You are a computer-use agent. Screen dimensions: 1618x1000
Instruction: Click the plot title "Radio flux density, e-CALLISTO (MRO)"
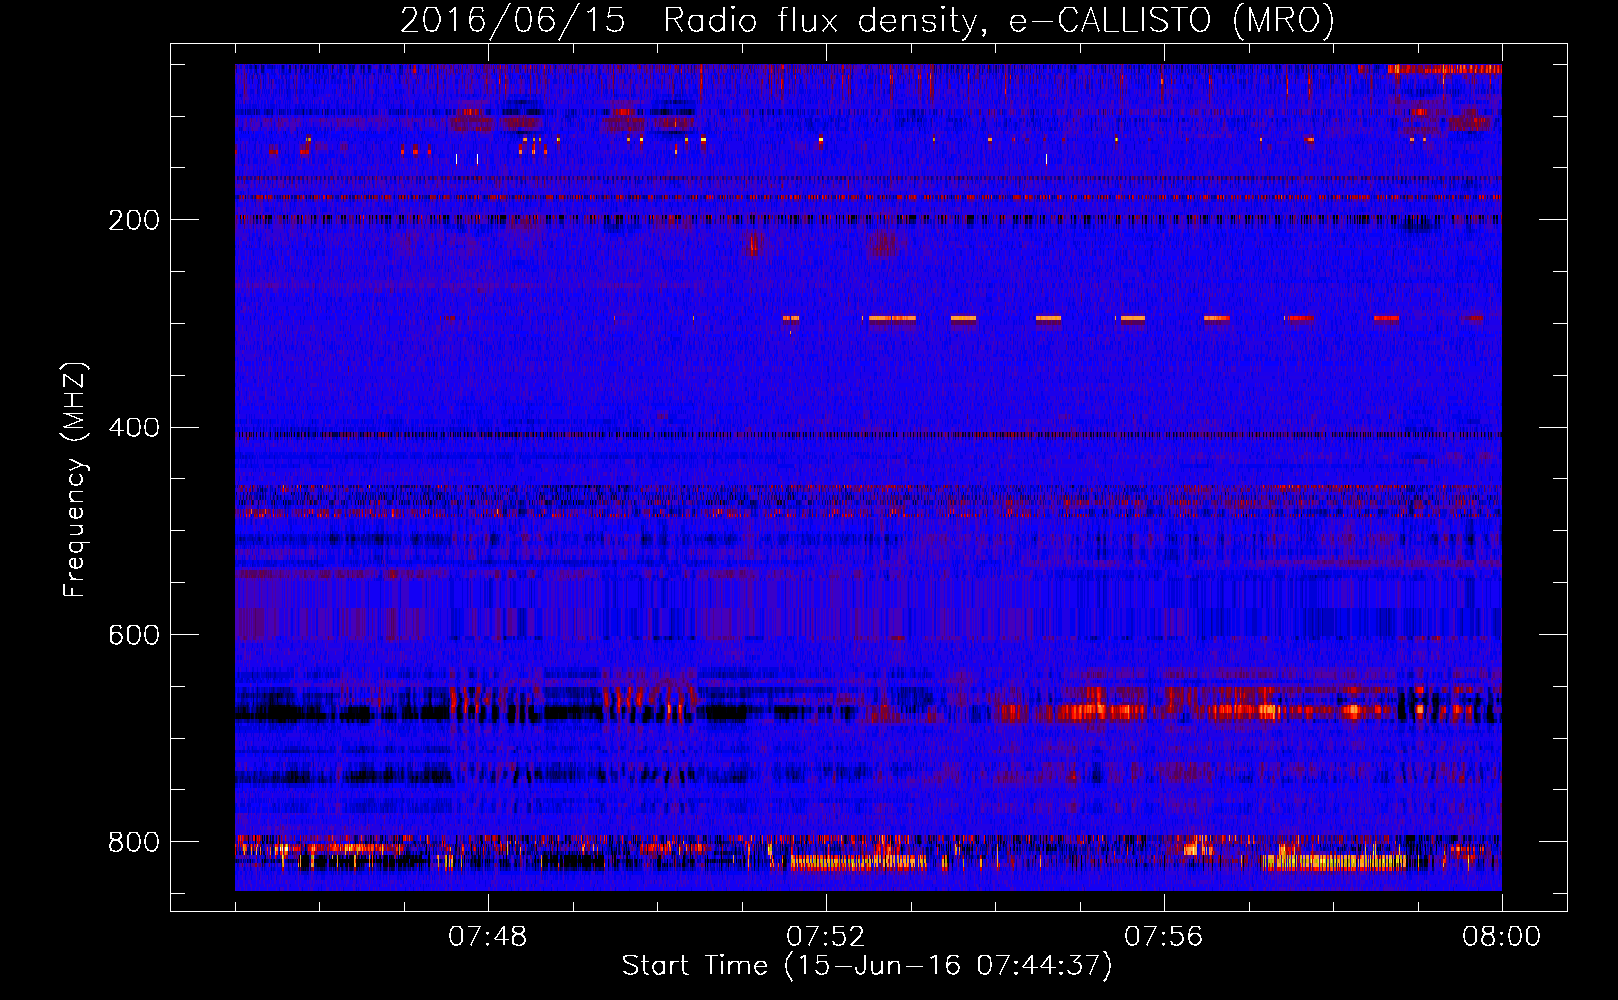[x=998, y=21]
